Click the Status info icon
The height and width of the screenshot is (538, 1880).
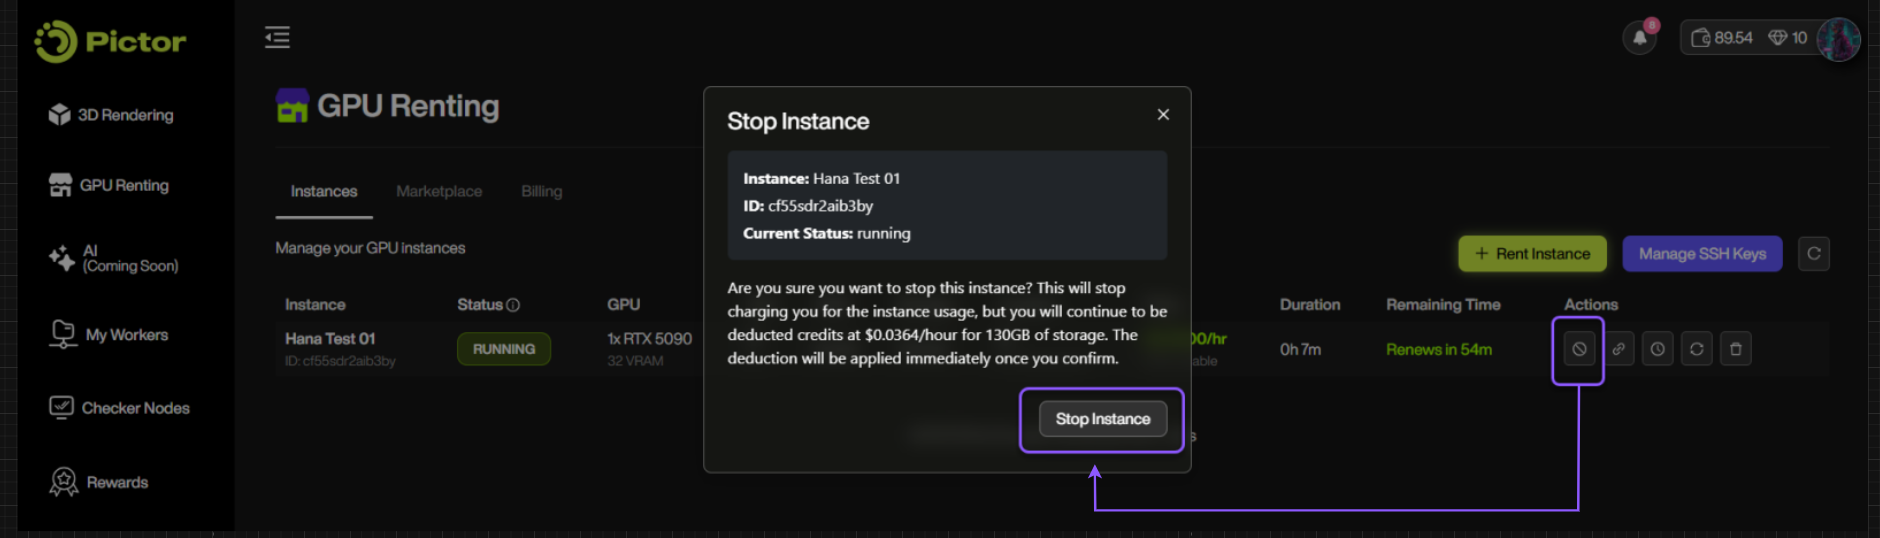[x=513, y=305]
